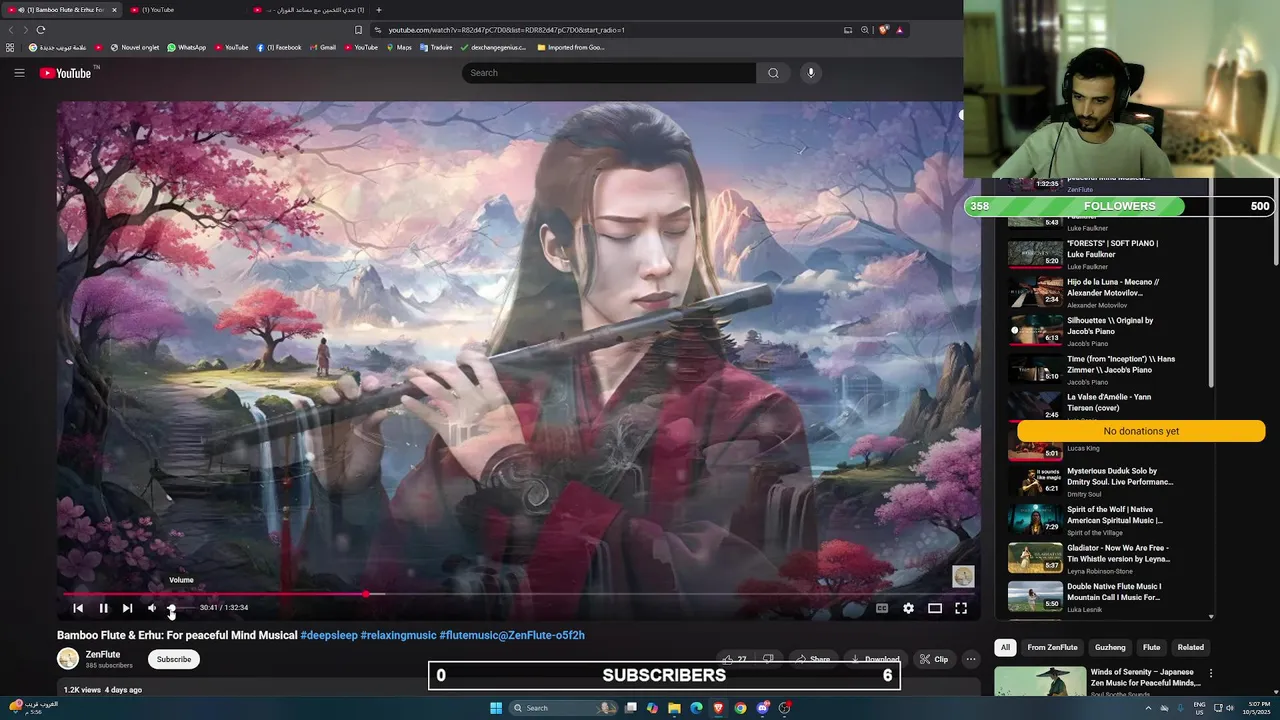Open ZenFlute channel avatar
Screen dimensions: 1280x720
pyautogui.click(x=68, y=659)
